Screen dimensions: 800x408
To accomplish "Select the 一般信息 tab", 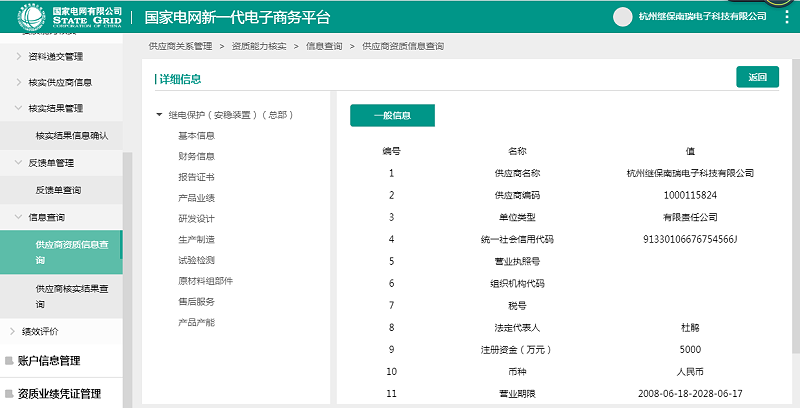I will click(x=392, y=115).
